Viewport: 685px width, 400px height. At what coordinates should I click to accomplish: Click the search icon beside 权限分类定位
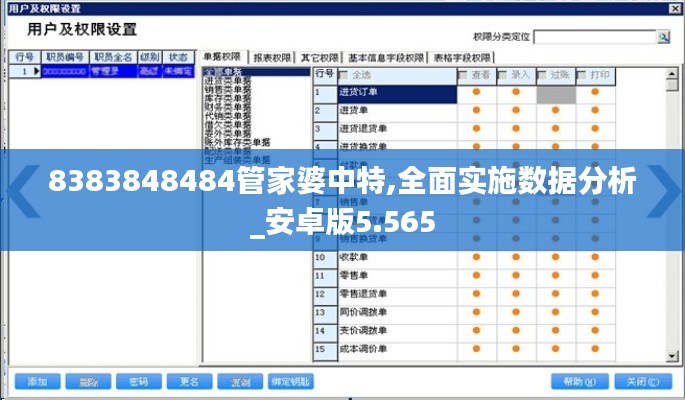click(x=664, y=37)
